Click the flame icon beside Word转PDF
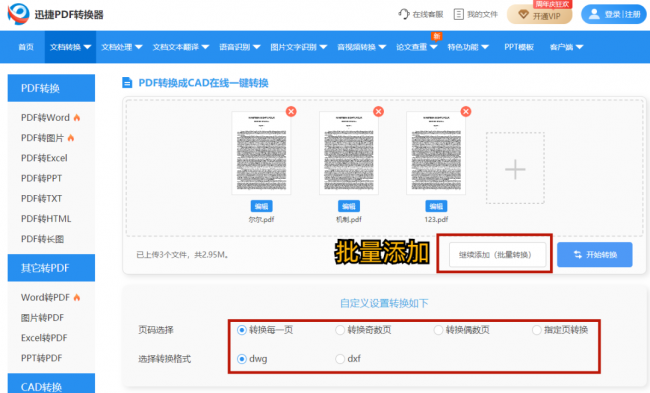The height and width of the screenshot is (393, 650). (77, 297)
